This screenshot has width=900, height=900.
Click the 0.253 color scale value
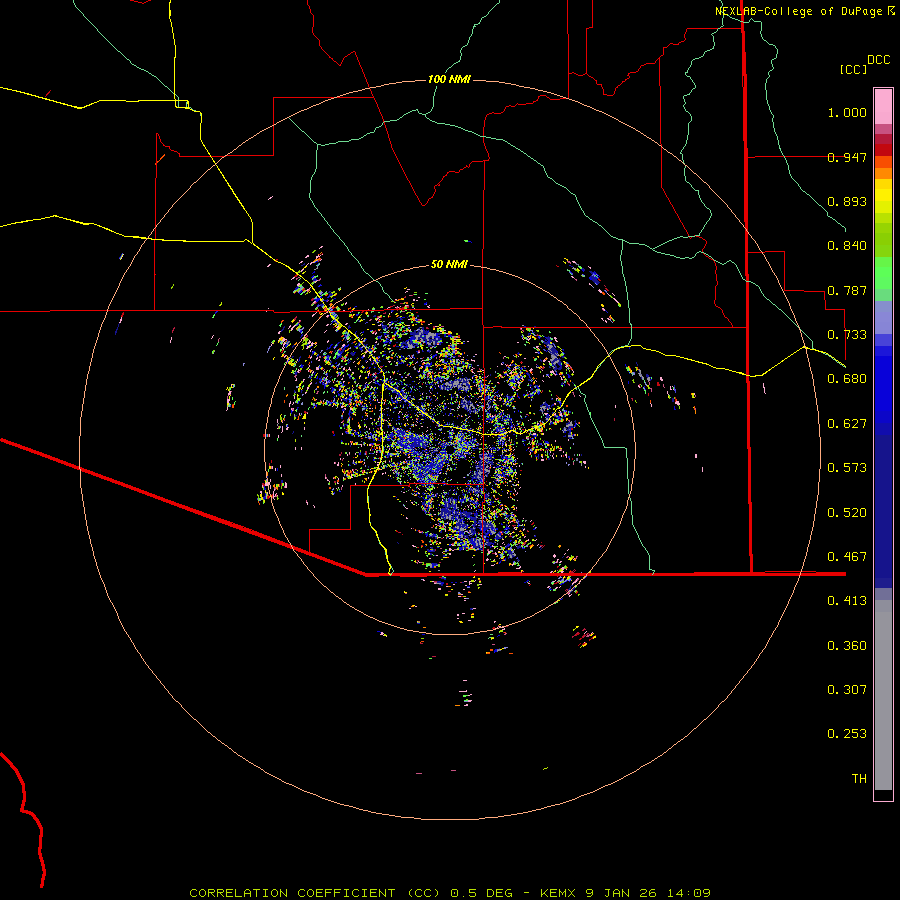point(847,734)
